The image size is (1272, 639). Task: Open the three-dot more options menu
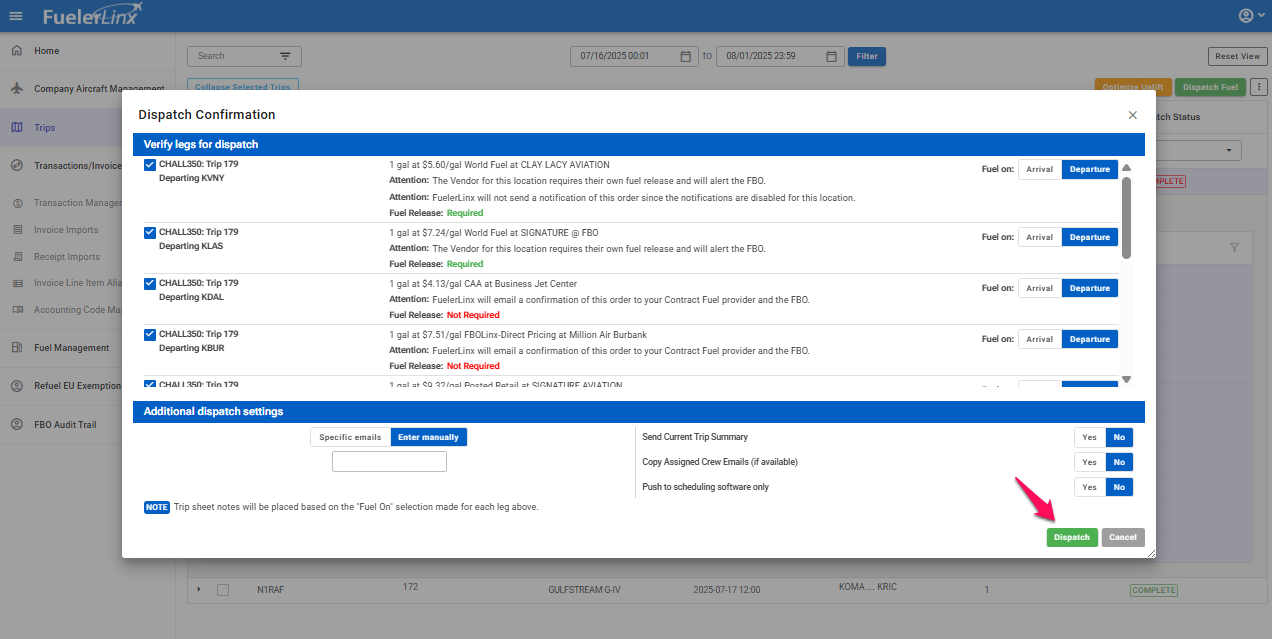1259,87
